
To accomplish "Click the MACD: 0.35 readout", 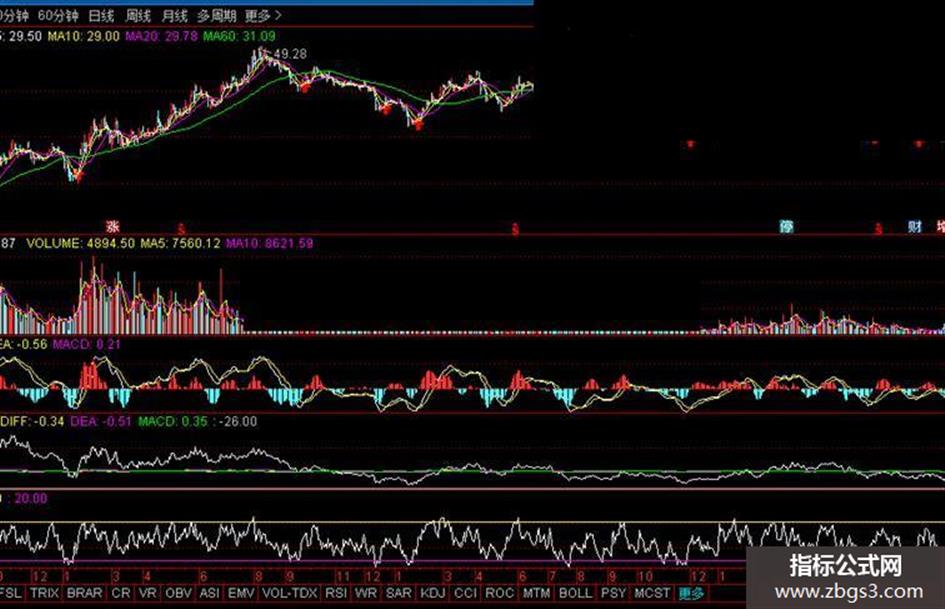I will pyautogui.click(x=173, y=421).
